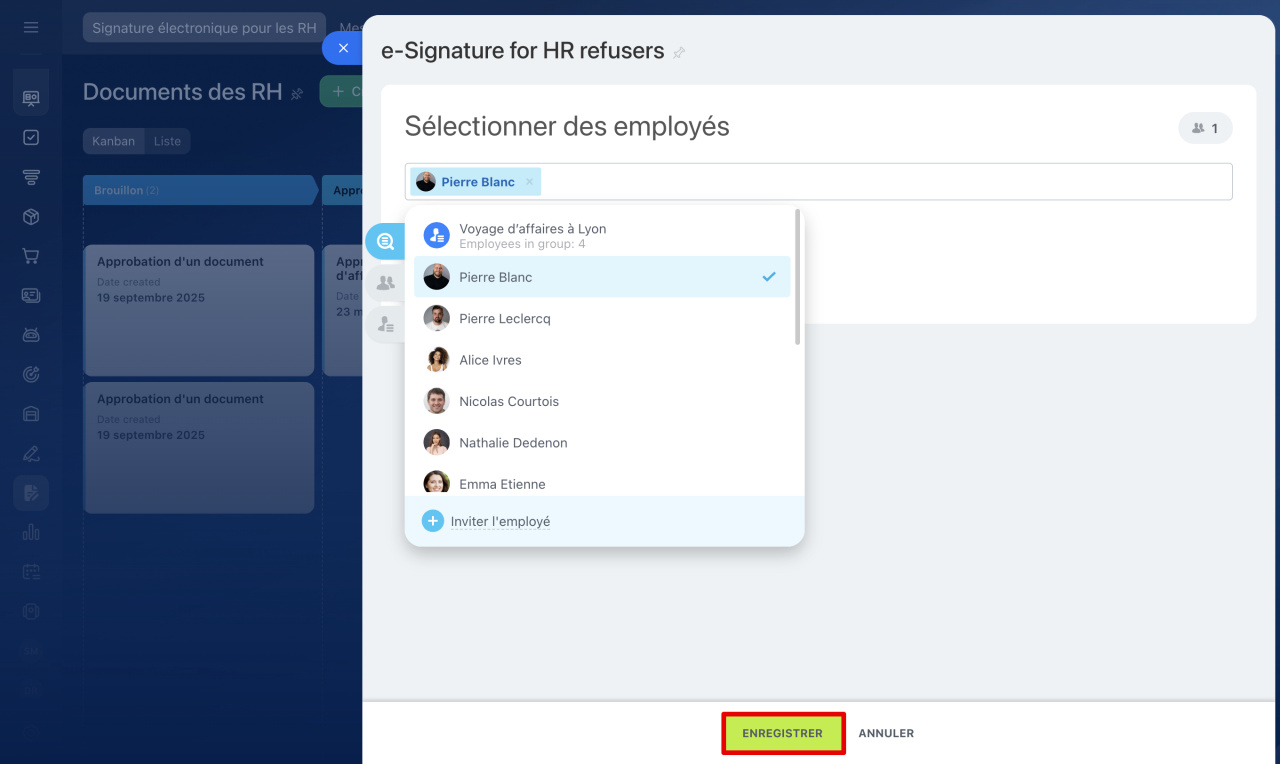Remove Pierre Blanc tag with the x
The width and height of the screenshot is (1280, 764).
529,182
